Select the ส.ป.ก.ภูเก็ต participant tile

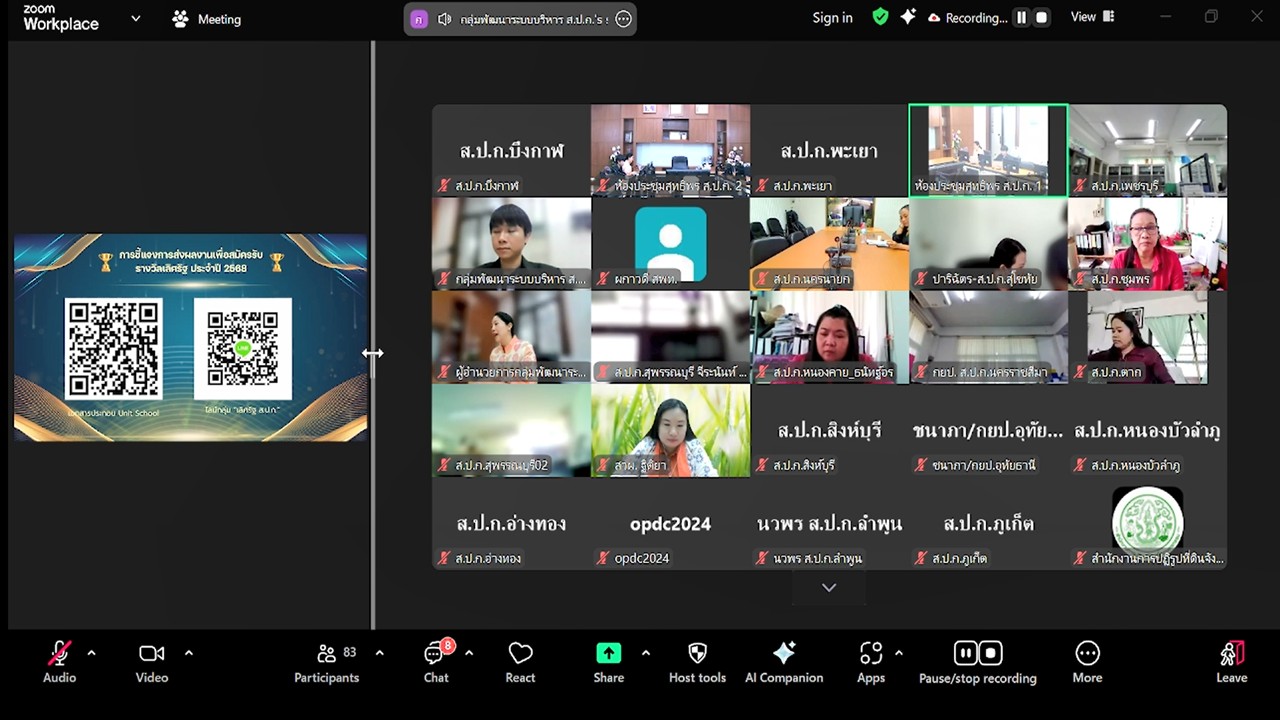(988, 524)
